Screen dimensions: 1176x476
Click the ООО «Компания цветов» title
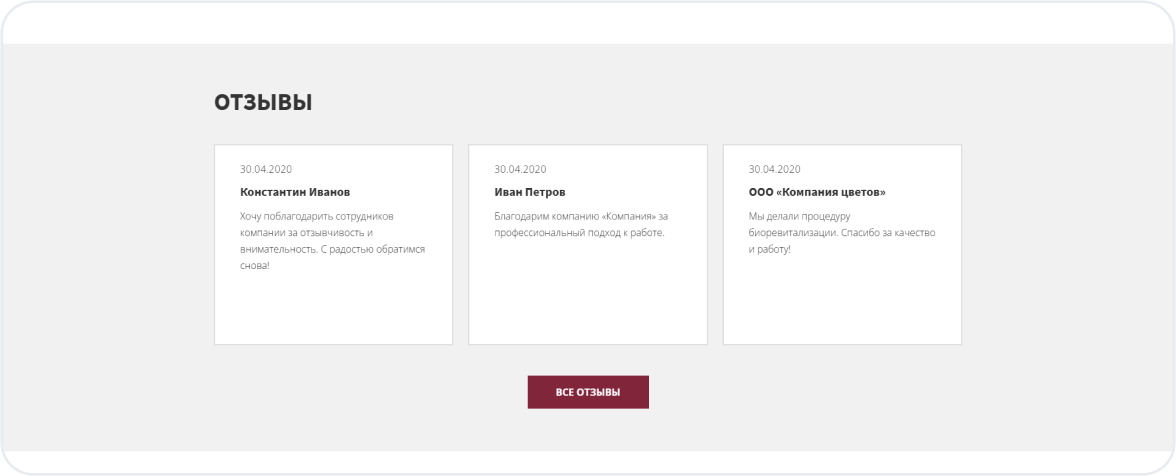click(817, 192)
